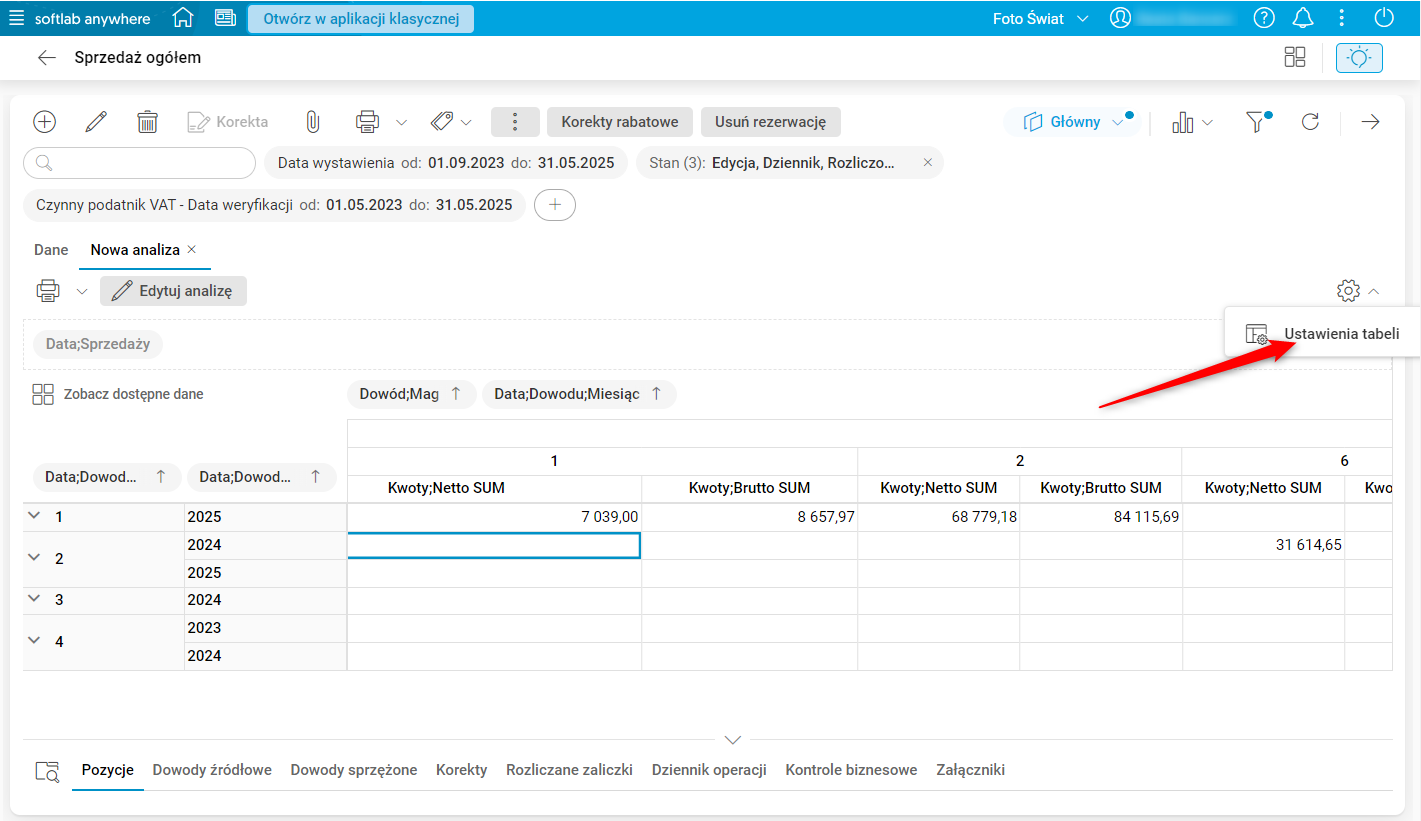Open the Dowody źródłowe tab
1421x821 pixels.
[212, 770]
